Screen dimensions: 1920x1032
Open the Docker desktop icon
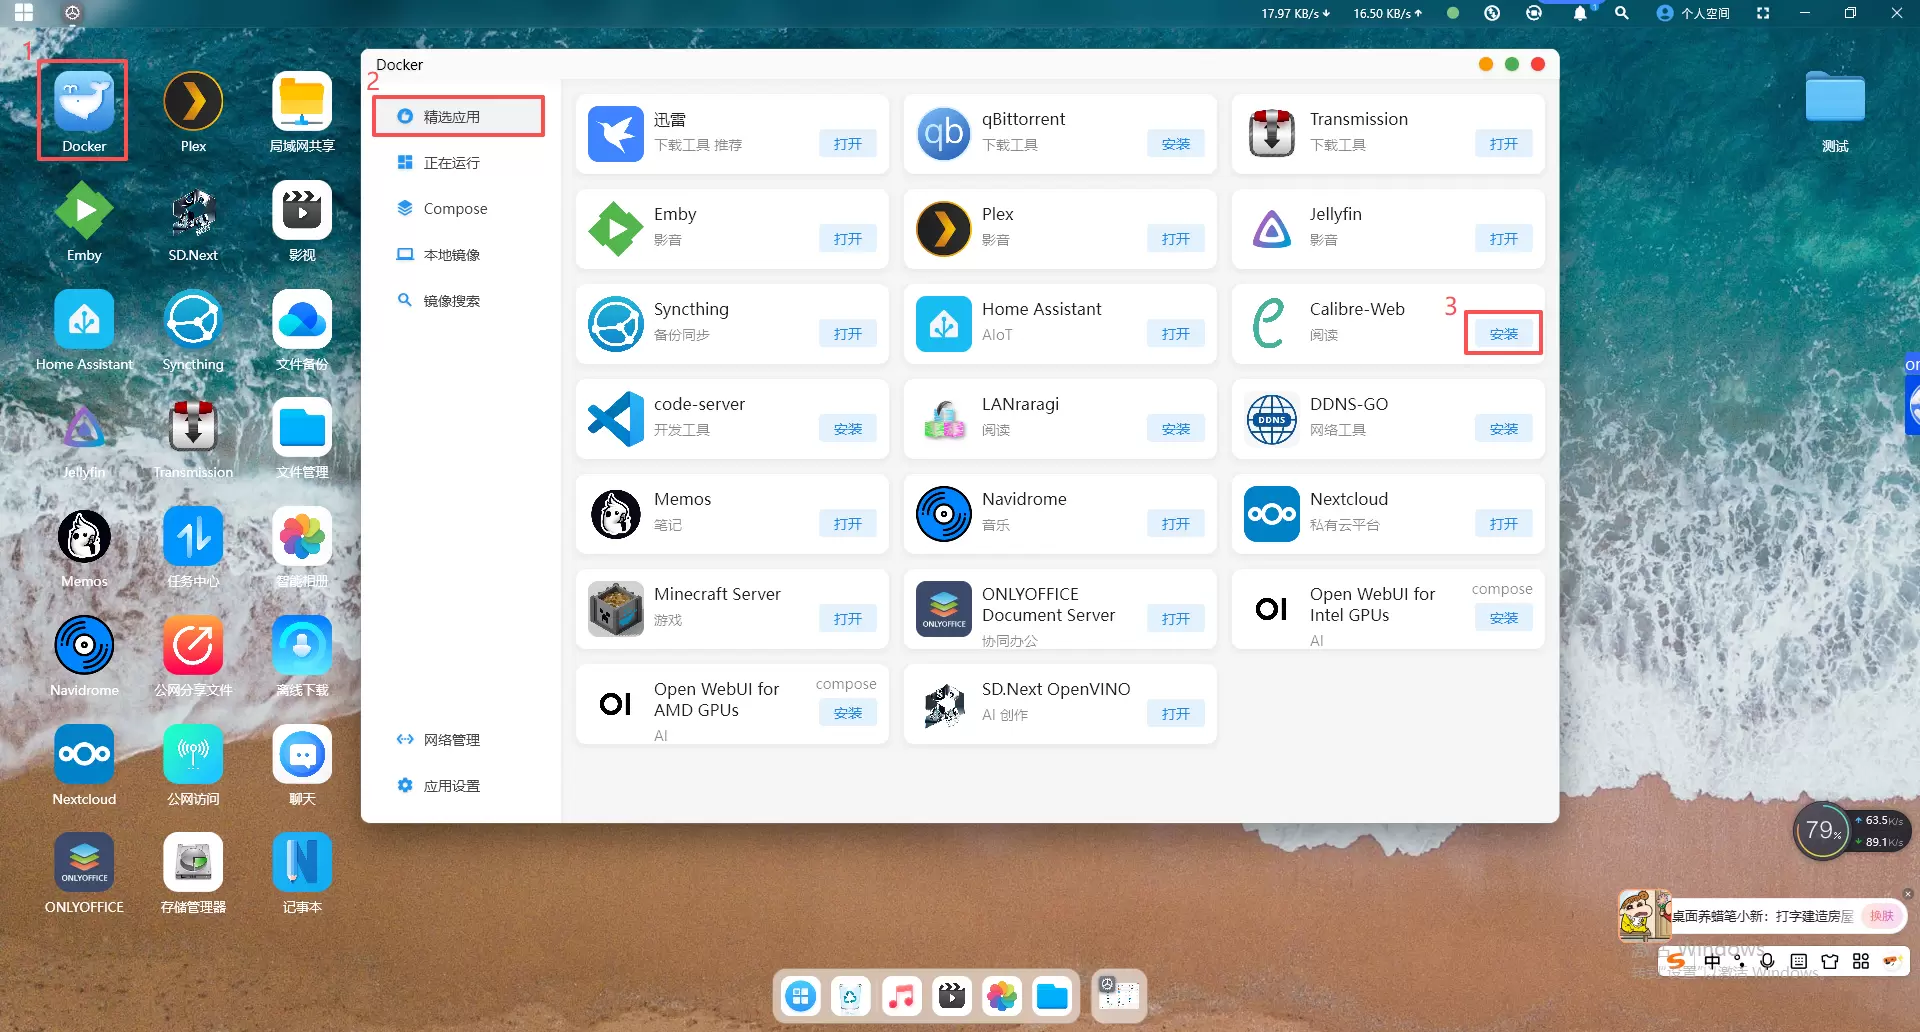(x=84, y=104)
